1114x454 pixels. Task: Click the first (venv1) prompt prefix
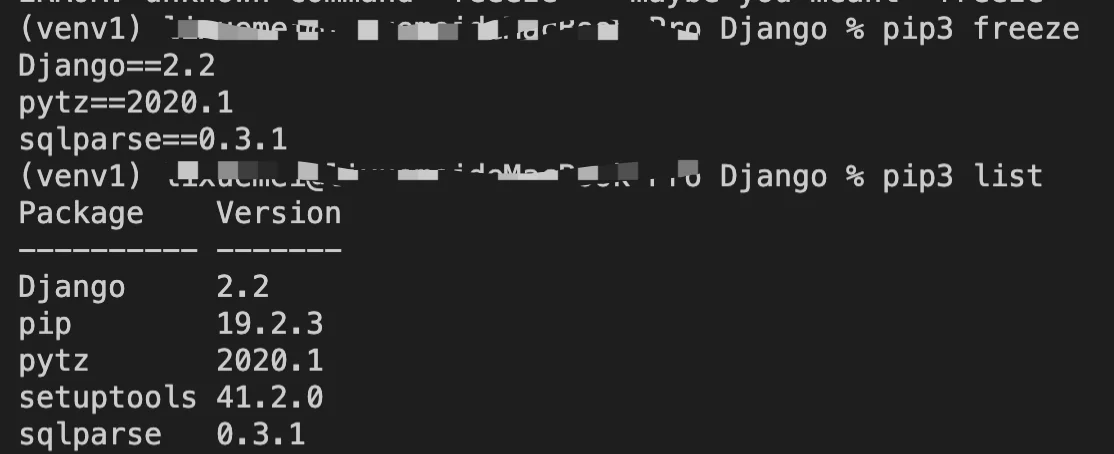coord(81,31)
